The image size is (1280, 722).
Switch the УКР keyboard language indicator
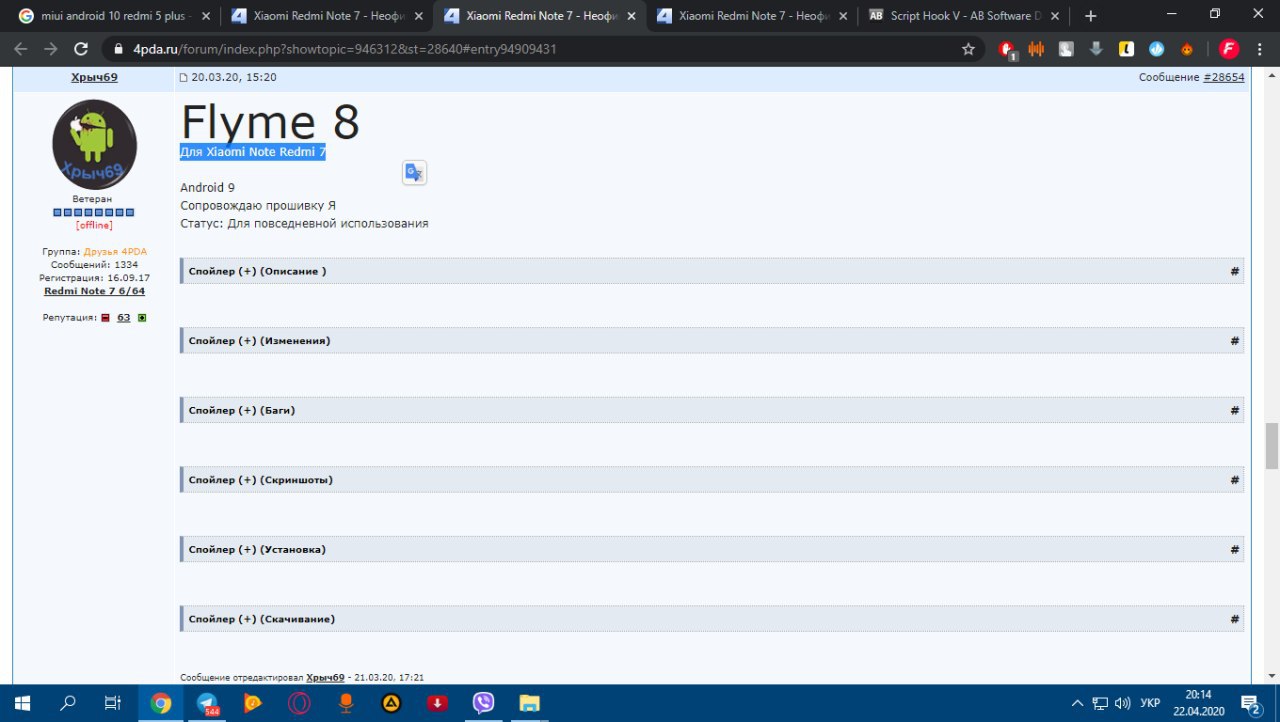click(1150, 703)
